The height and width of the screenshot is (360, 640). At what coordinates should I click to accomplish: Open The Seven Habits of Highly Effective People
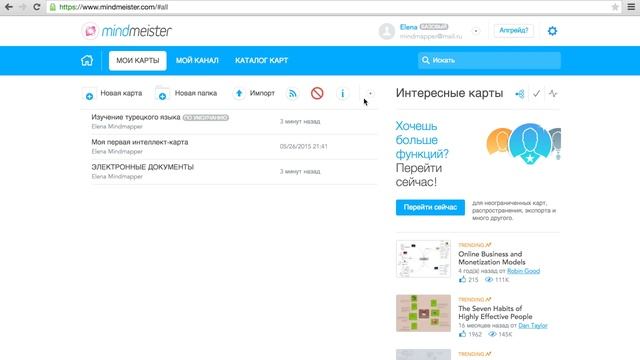tap(495, 313)
